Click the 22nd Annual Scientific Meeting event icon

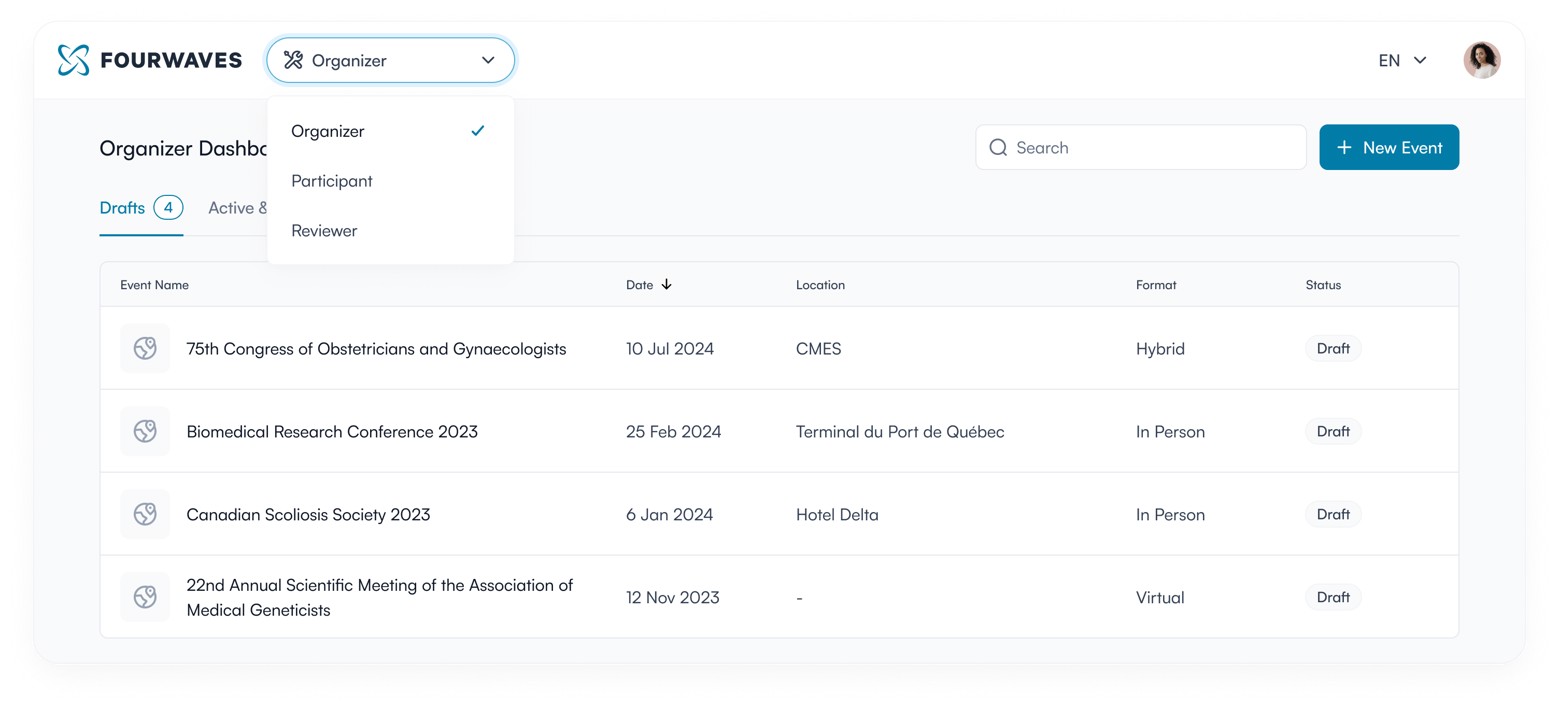(x=145, y=597)
